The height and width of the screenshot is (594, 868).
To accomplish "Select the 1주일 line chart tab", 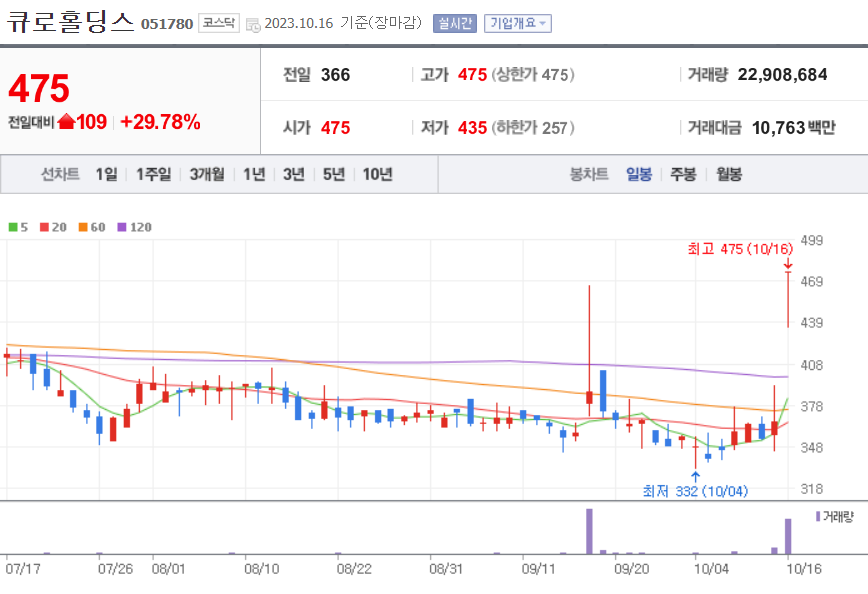I will tap(153, 174).
